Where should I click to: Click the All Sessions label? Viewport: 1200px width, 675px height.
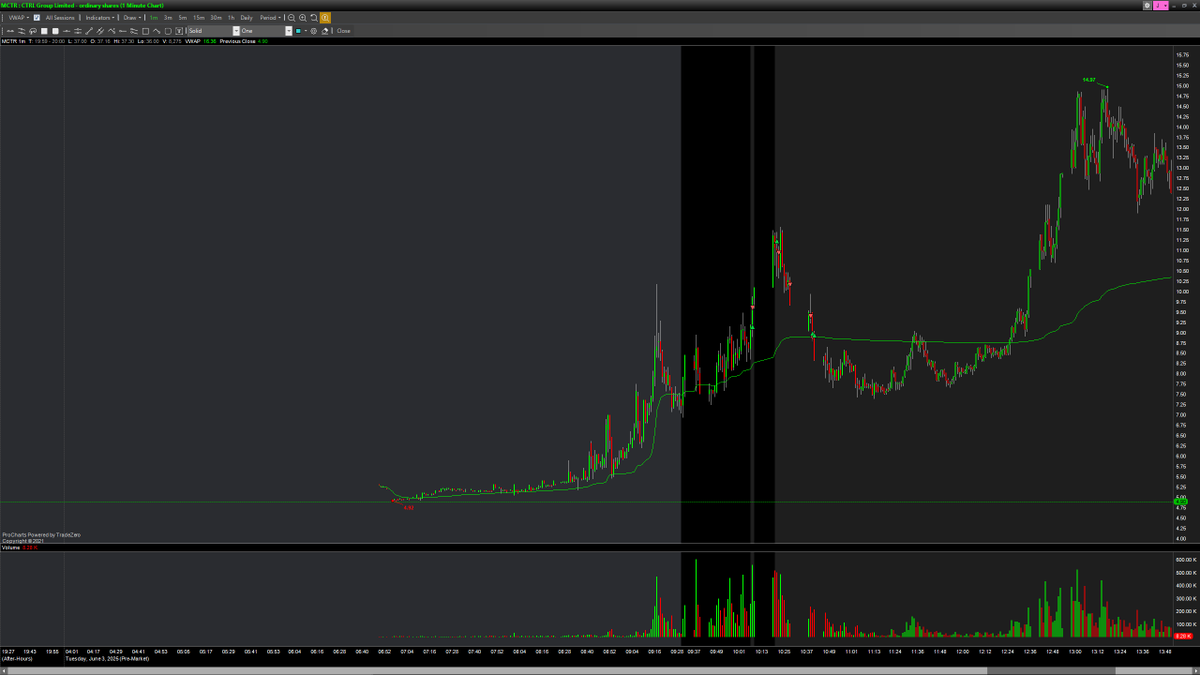point(60,18)
